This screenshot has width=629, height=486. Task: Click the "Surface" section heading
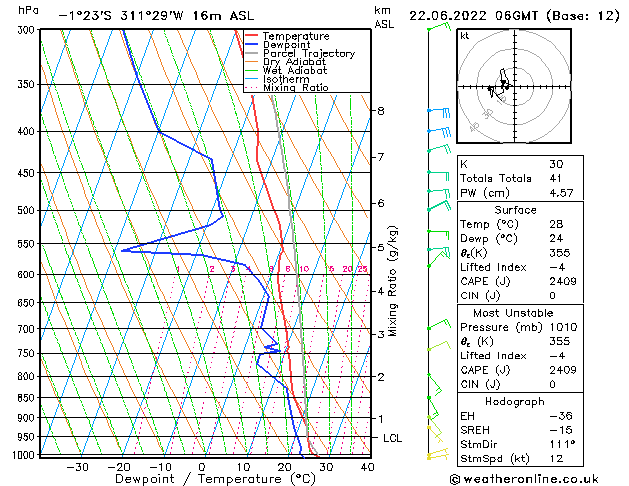(515, 210)
